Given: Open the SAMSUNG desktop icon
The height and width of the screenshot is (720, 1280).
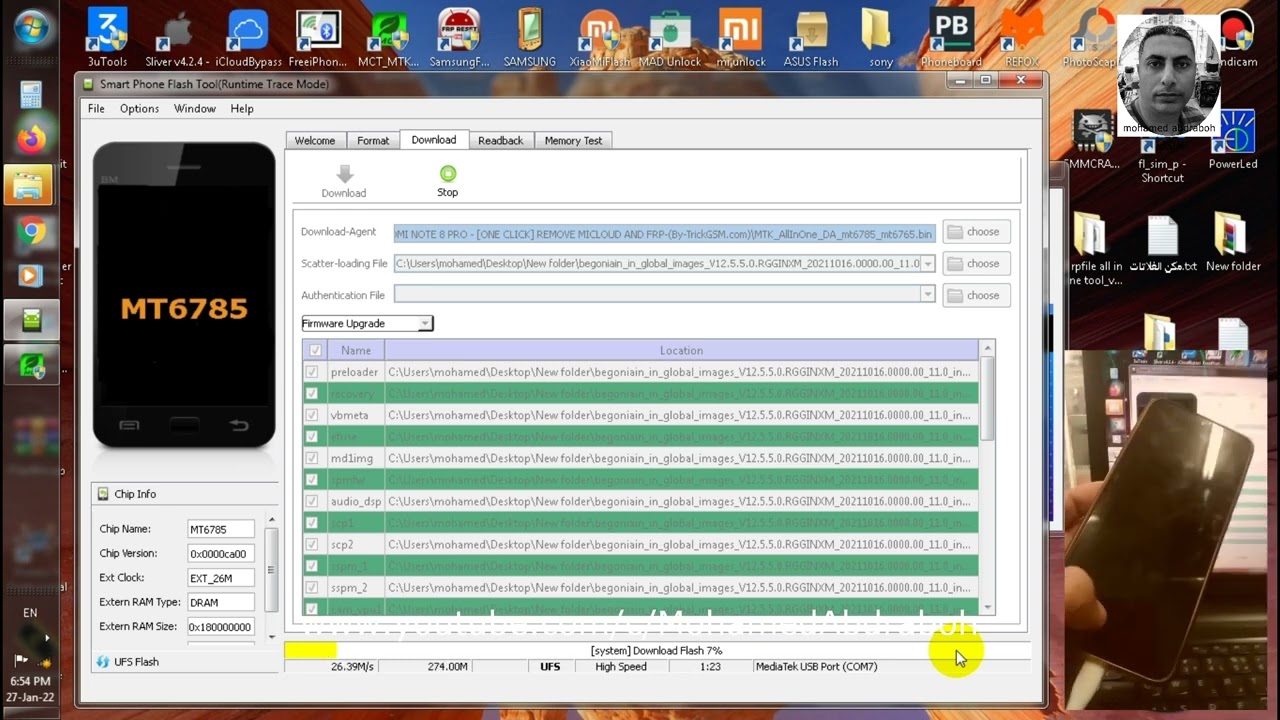Looking at the screenshot, I should click(529, 37).
